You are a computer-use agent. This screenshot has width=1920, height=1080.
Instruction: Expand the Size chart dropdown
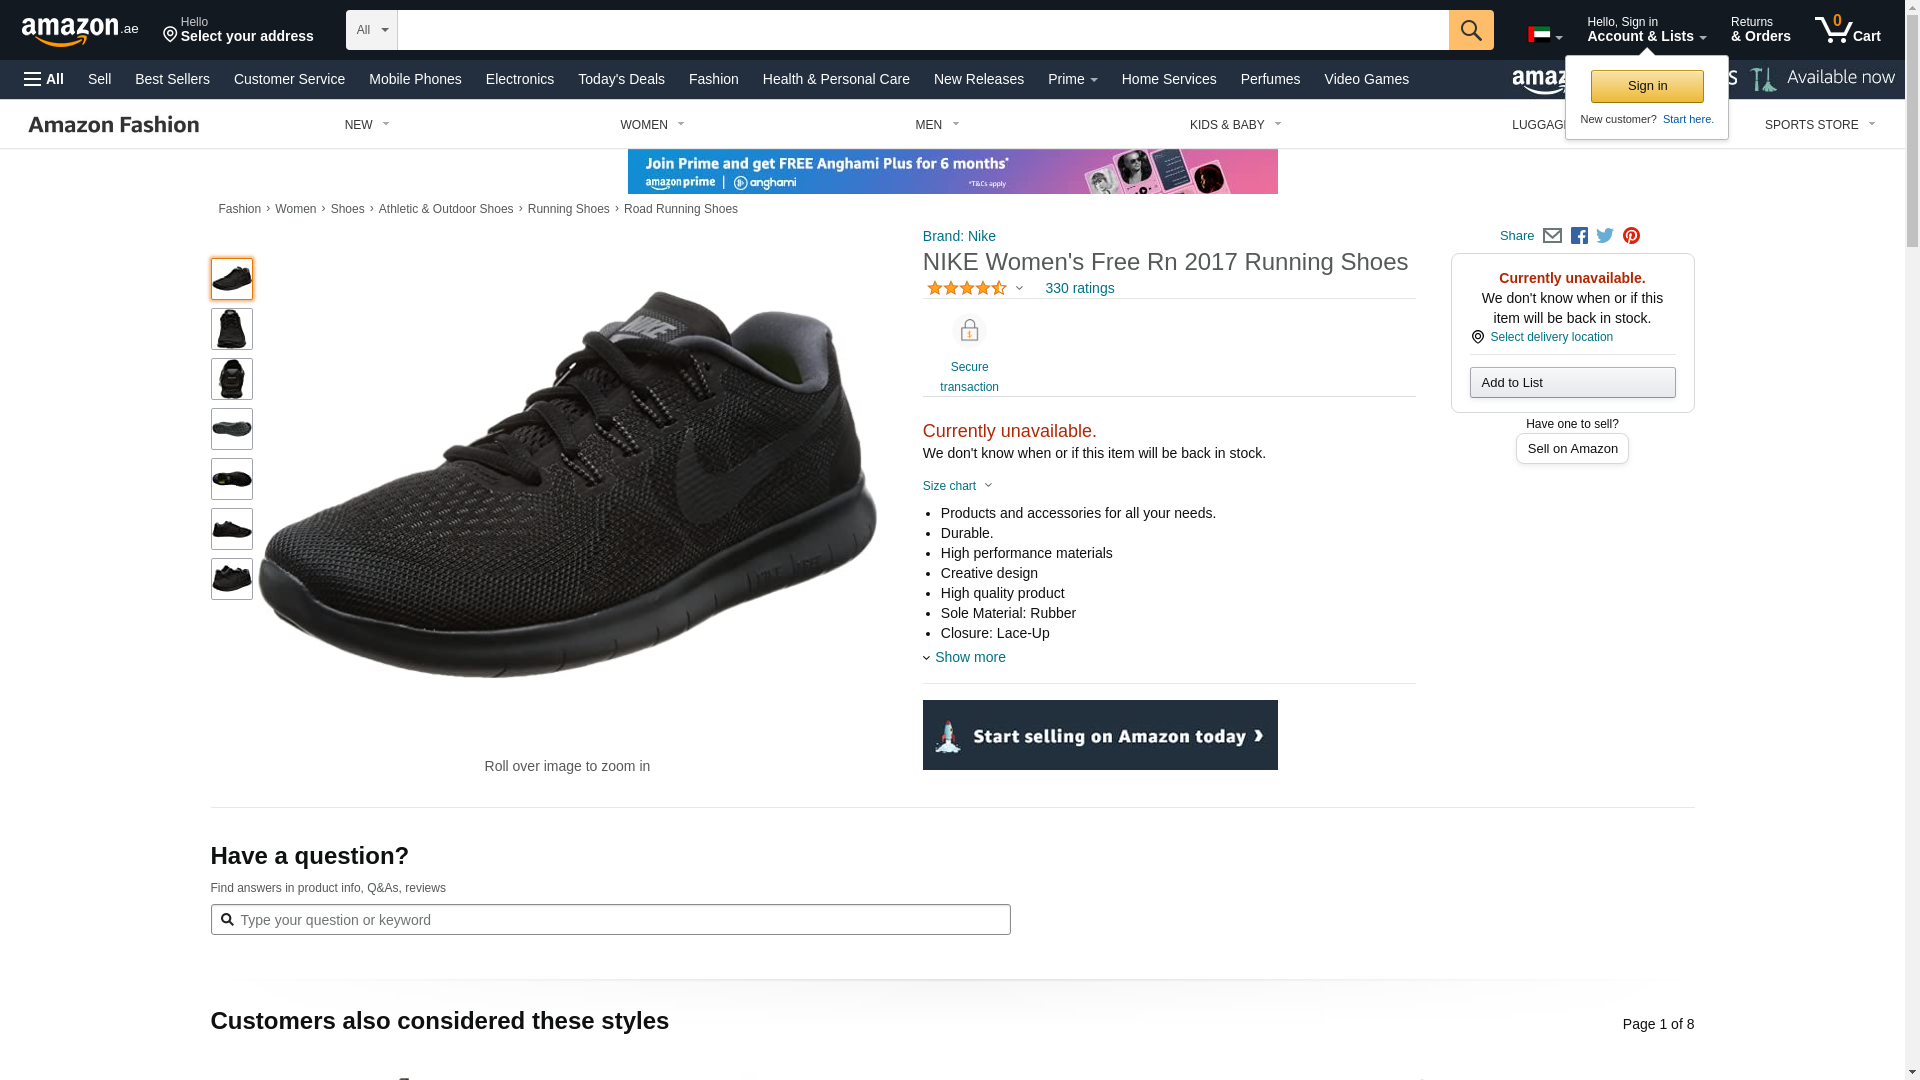pos(957,486)
